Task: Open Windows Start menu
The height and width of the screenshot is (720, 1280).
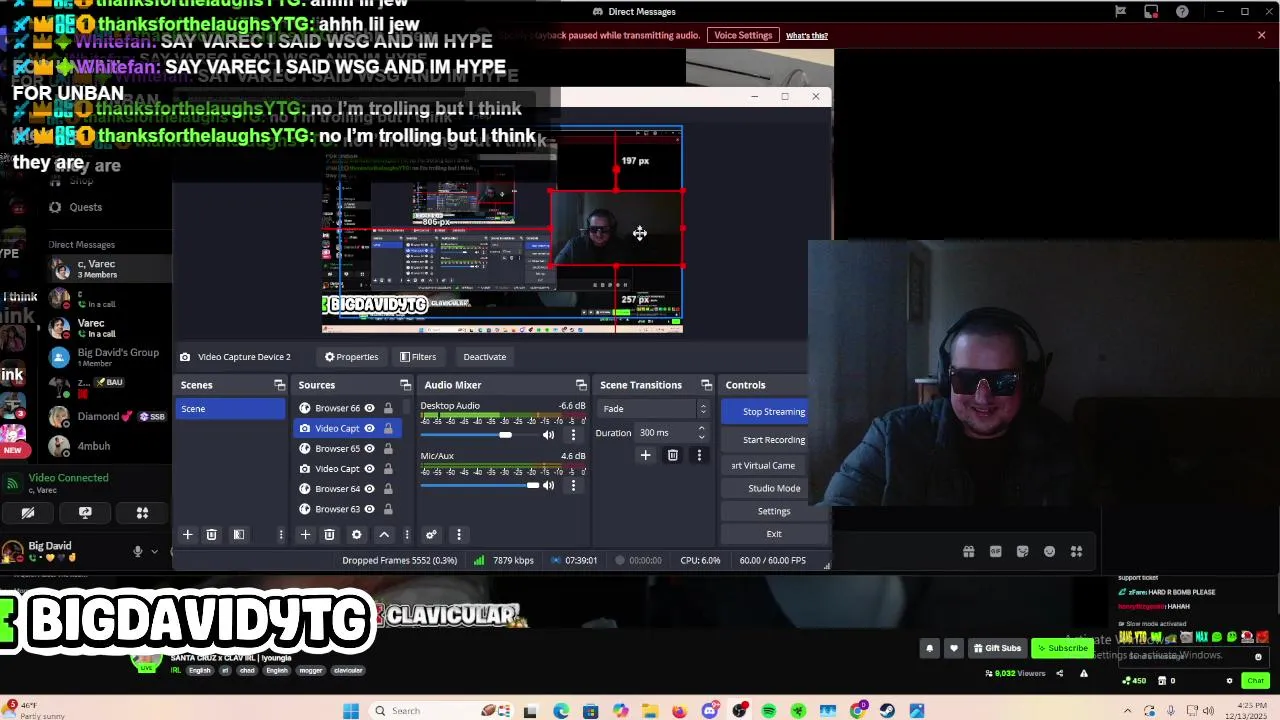Action: [351, 711]
